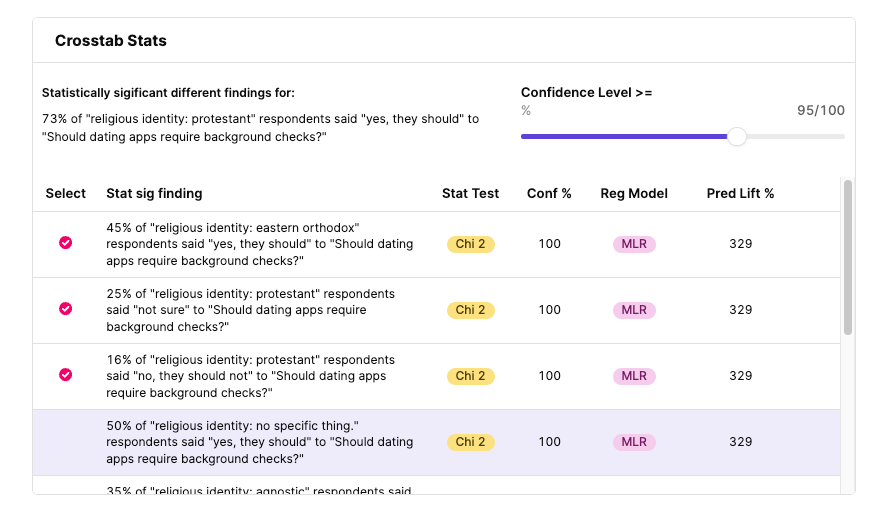Click MLR badge in protestant "not sure" row
Image resolution: width=874 pixels, height=510 pixels.
coord(634,310)
